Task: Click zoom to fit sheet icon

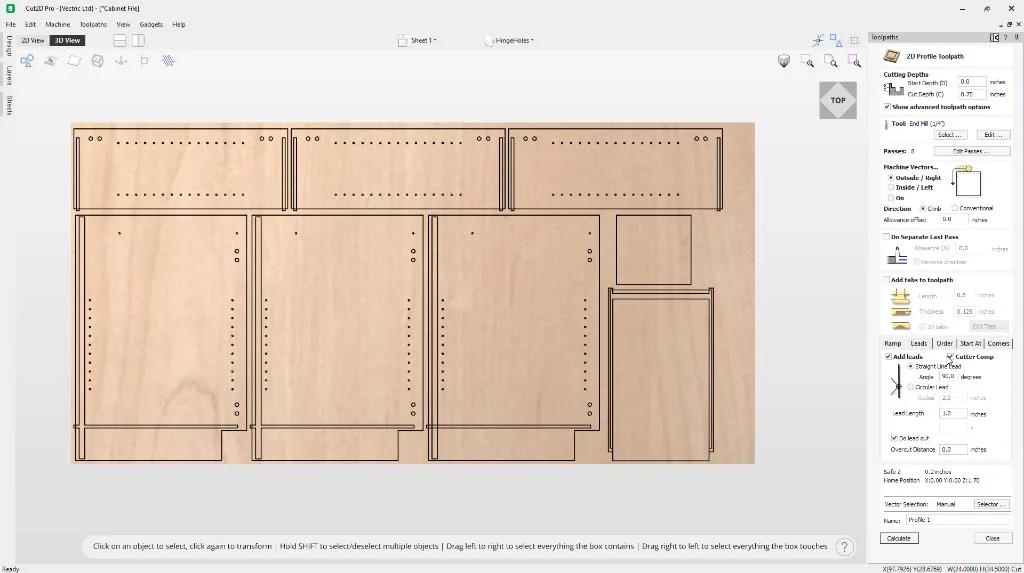Action: click(831, 61)
